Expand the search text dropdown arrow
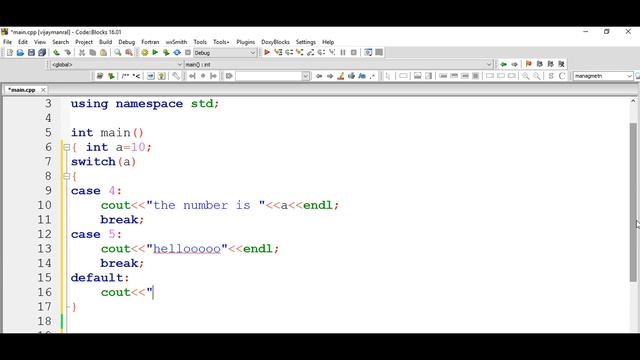This screenshot has width=640, height=360. click(305, 76)
